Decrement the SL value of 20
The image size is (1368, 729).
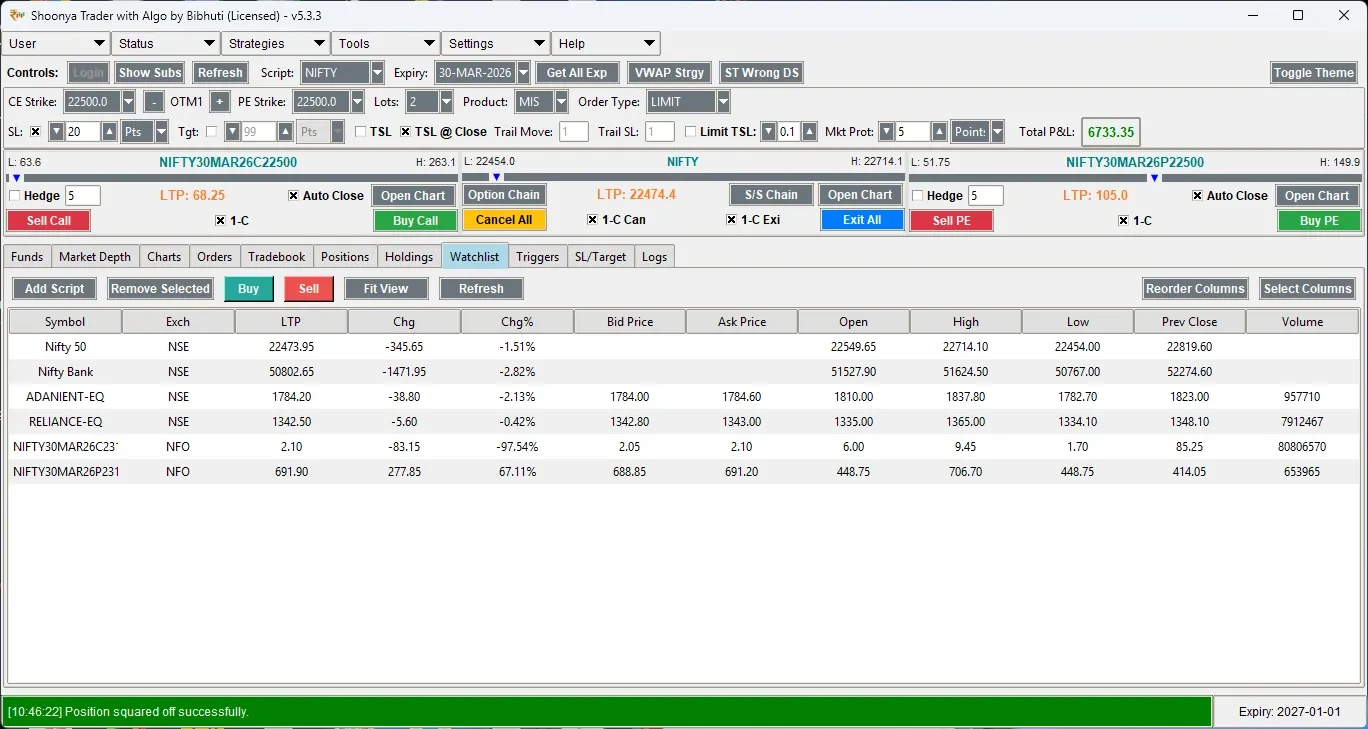[57, 132]
